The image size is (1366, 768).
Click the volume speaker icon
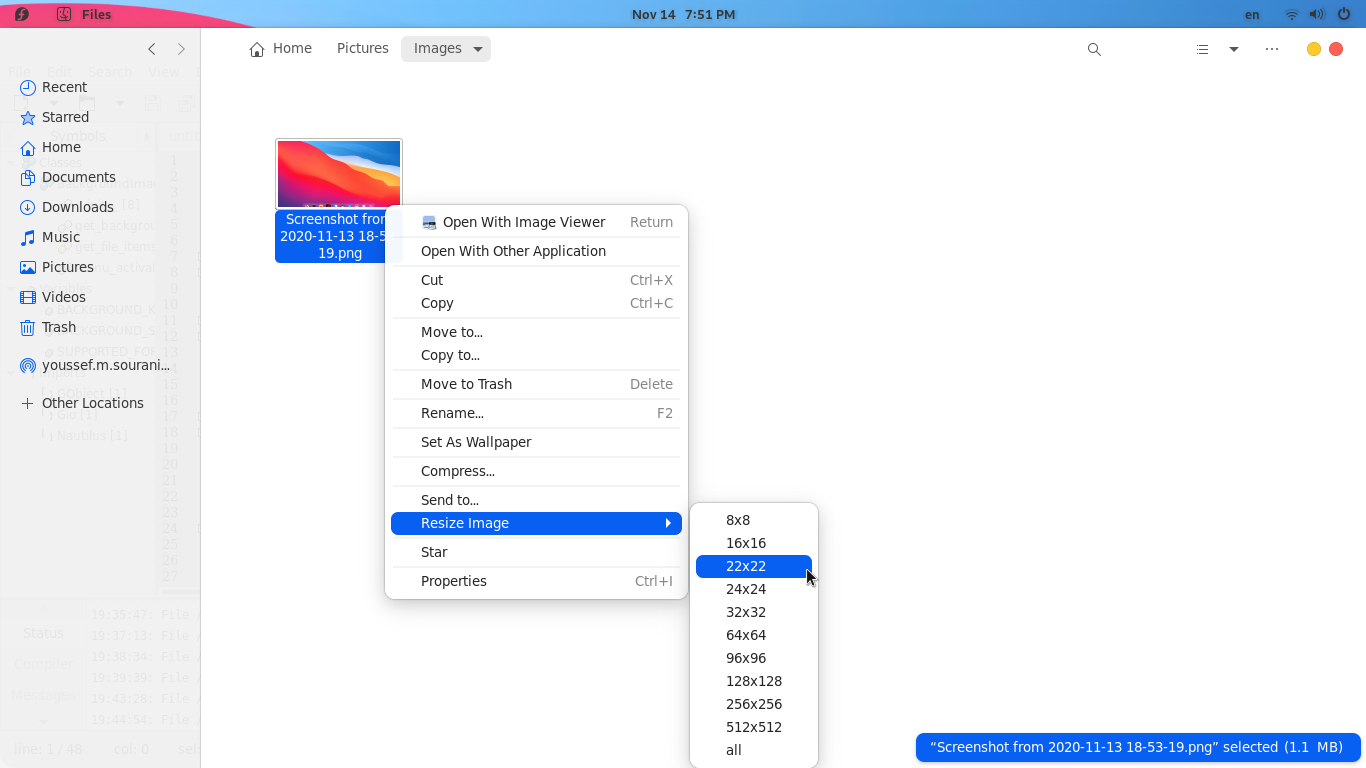click(1317, 14)
